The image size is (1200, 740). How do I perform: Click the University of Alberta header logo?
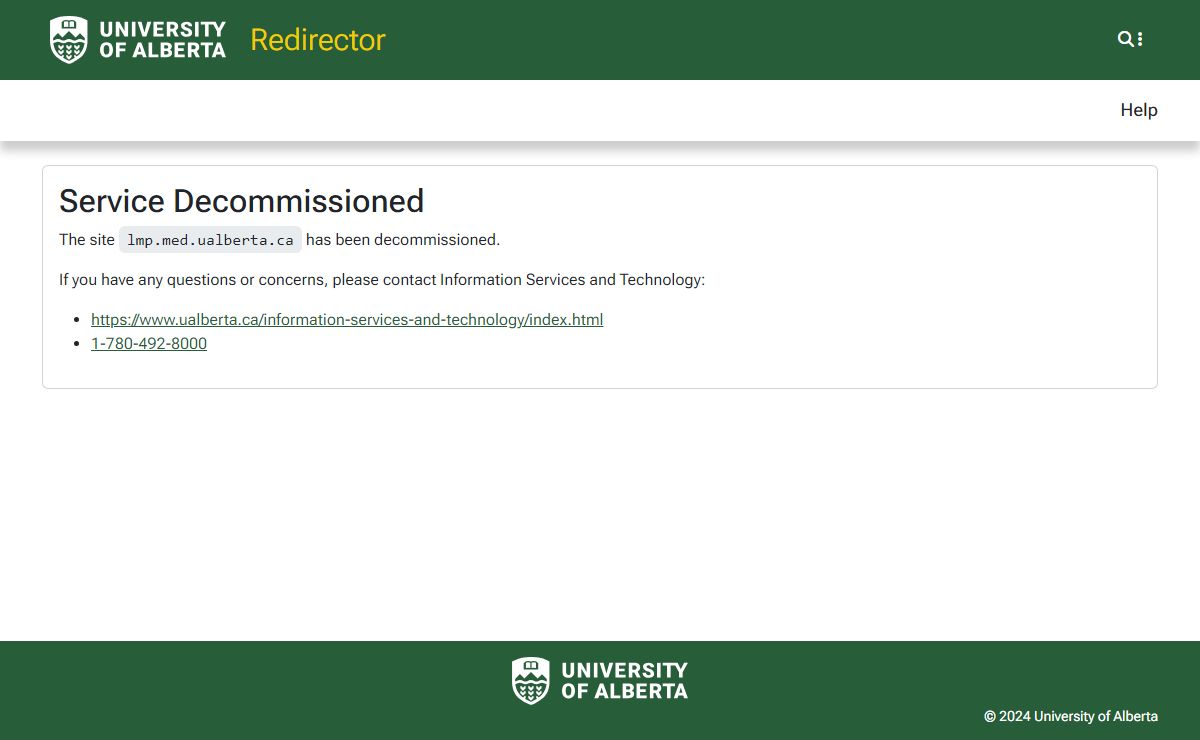click(x=138, y=40)
